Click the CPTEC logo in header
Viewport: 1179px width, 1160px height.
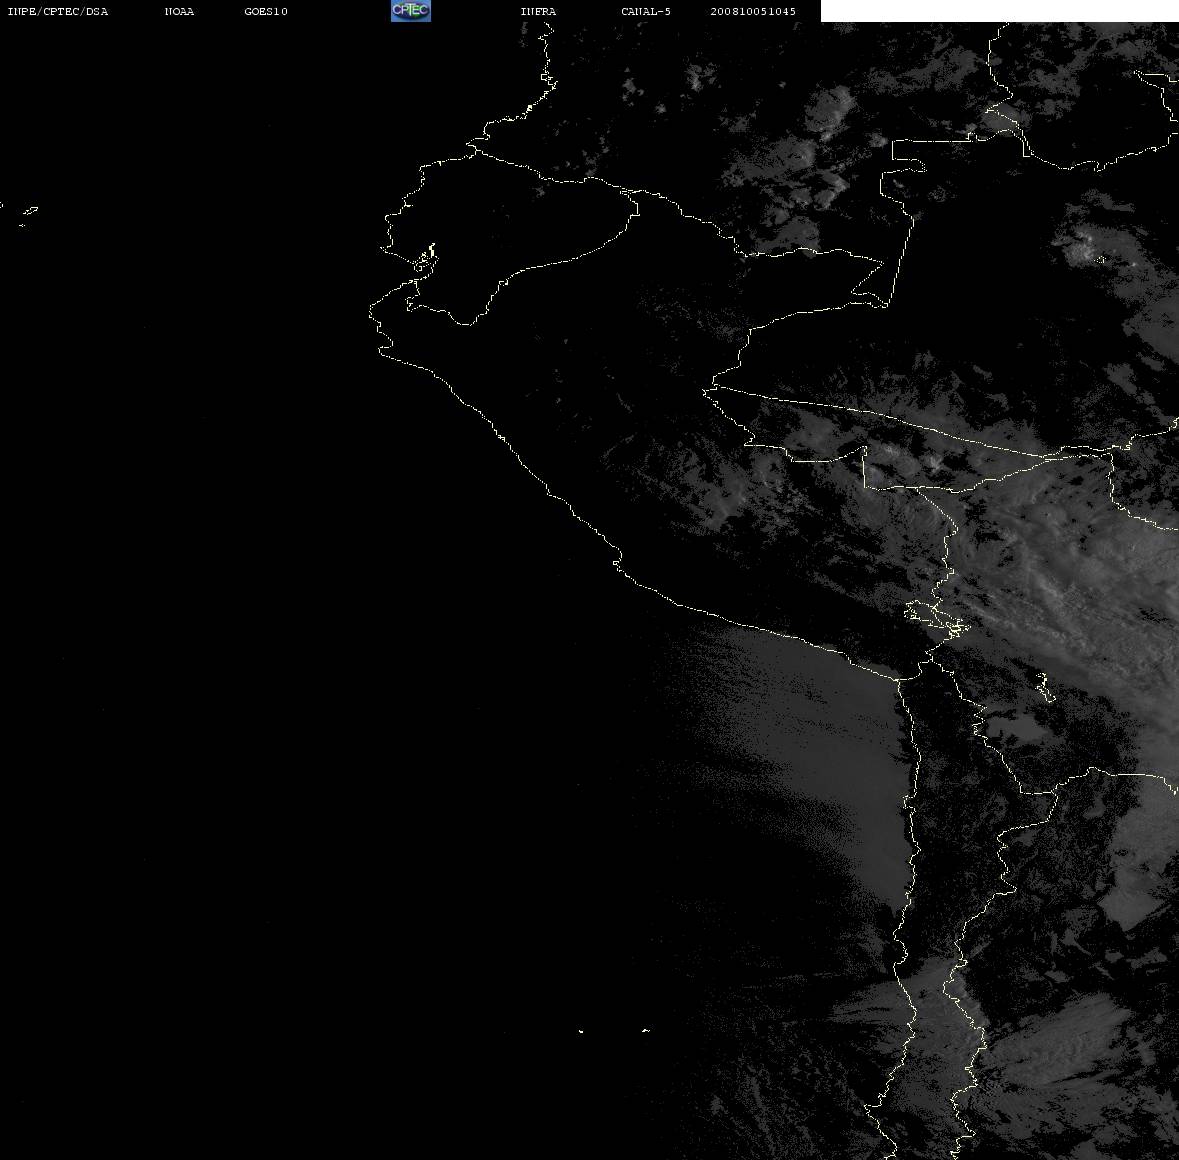coord(411,11)
